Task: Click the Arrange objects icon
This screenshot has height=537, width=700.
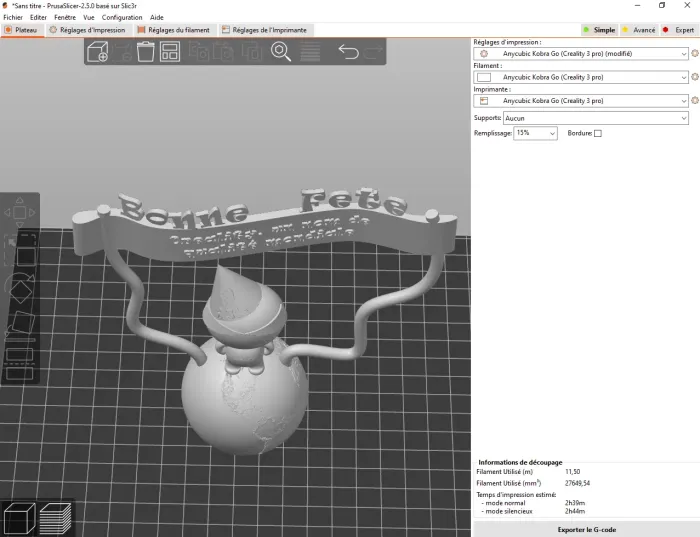Action: coord(170,51)
